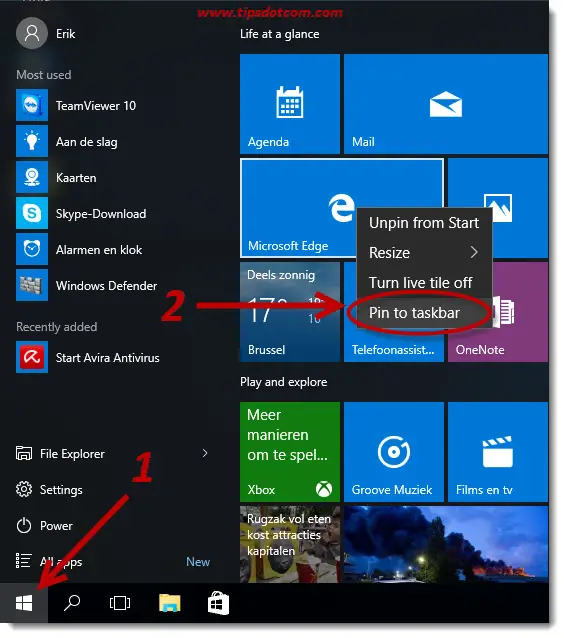The height and width of the screenshot is (638, 564).
Task: Open the Brussel weather tile
Action: [x=290, y=312]
